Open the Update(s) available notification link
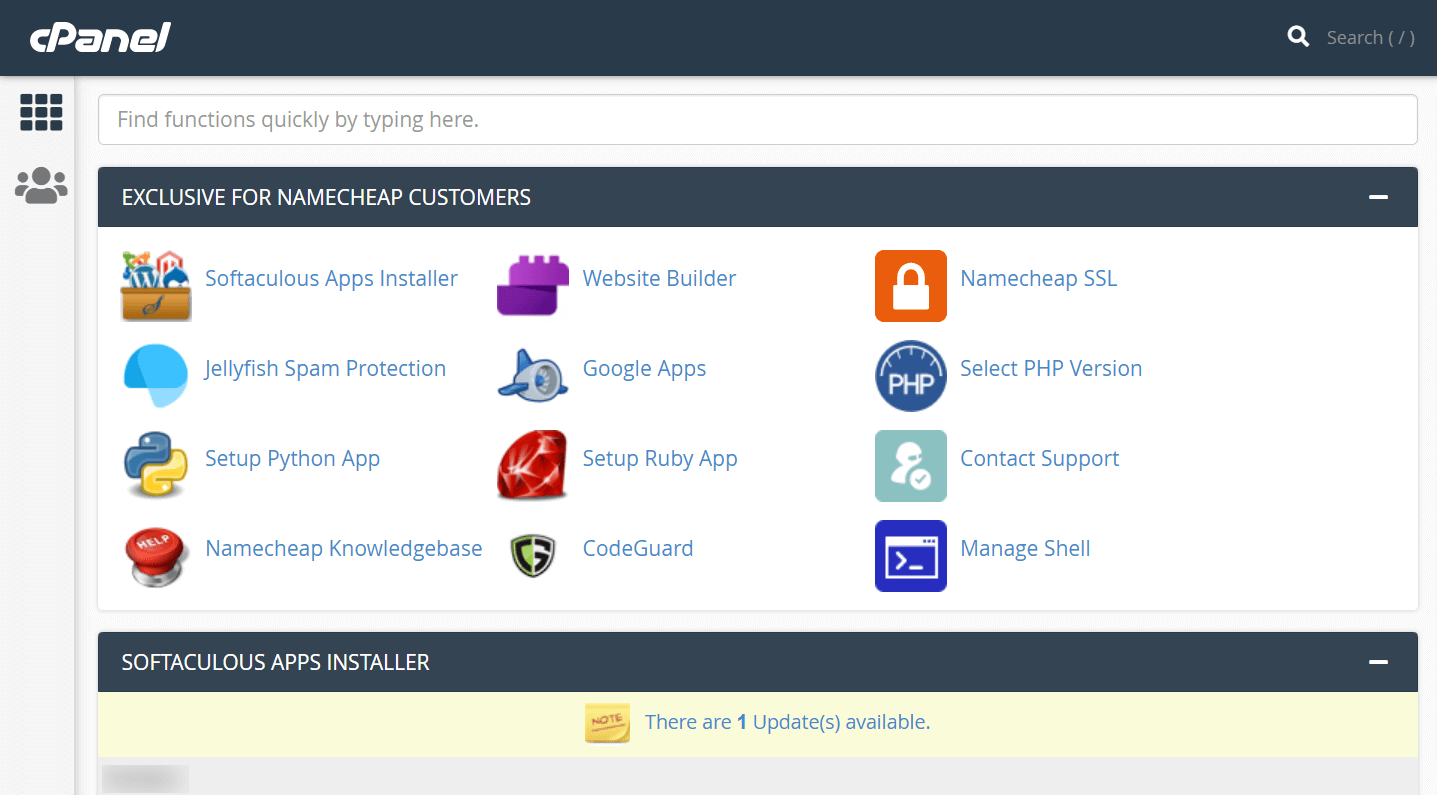 pos(789,721)
